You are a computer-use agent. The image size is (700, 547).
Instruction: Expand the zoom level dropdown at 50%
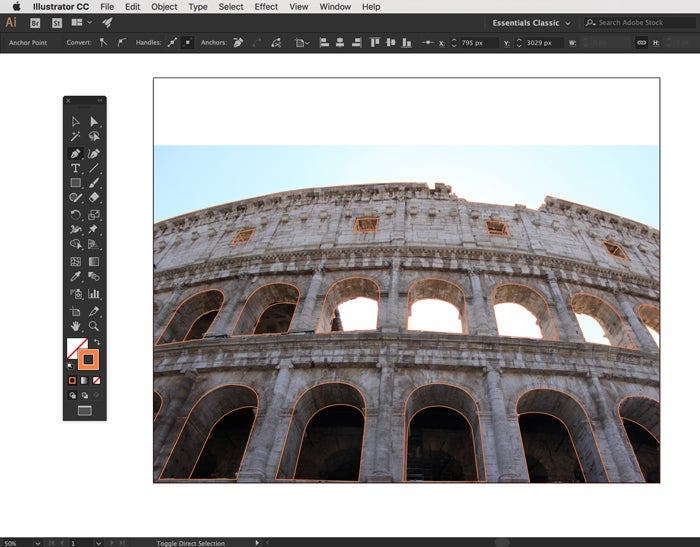tap(38, 542)
